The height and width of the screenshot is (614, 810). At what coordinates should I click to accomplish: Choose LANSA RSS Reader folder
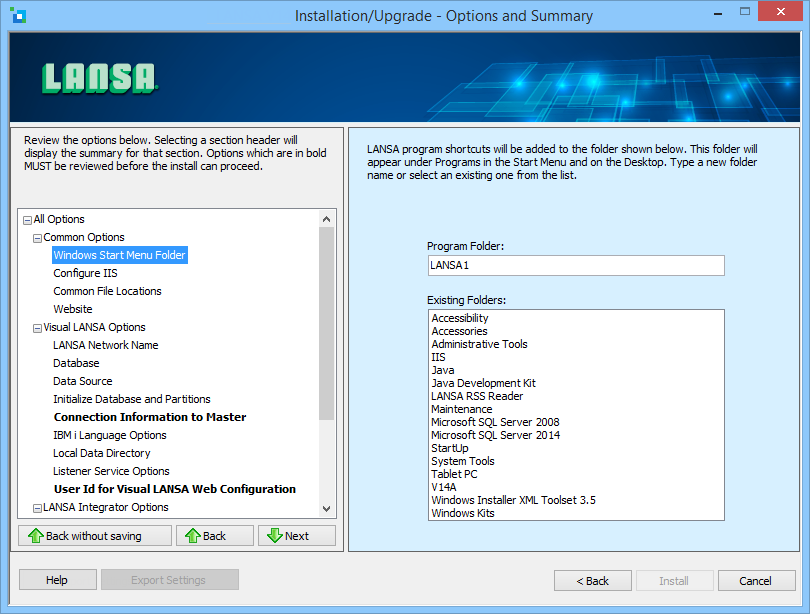click(x=477, y=396)
